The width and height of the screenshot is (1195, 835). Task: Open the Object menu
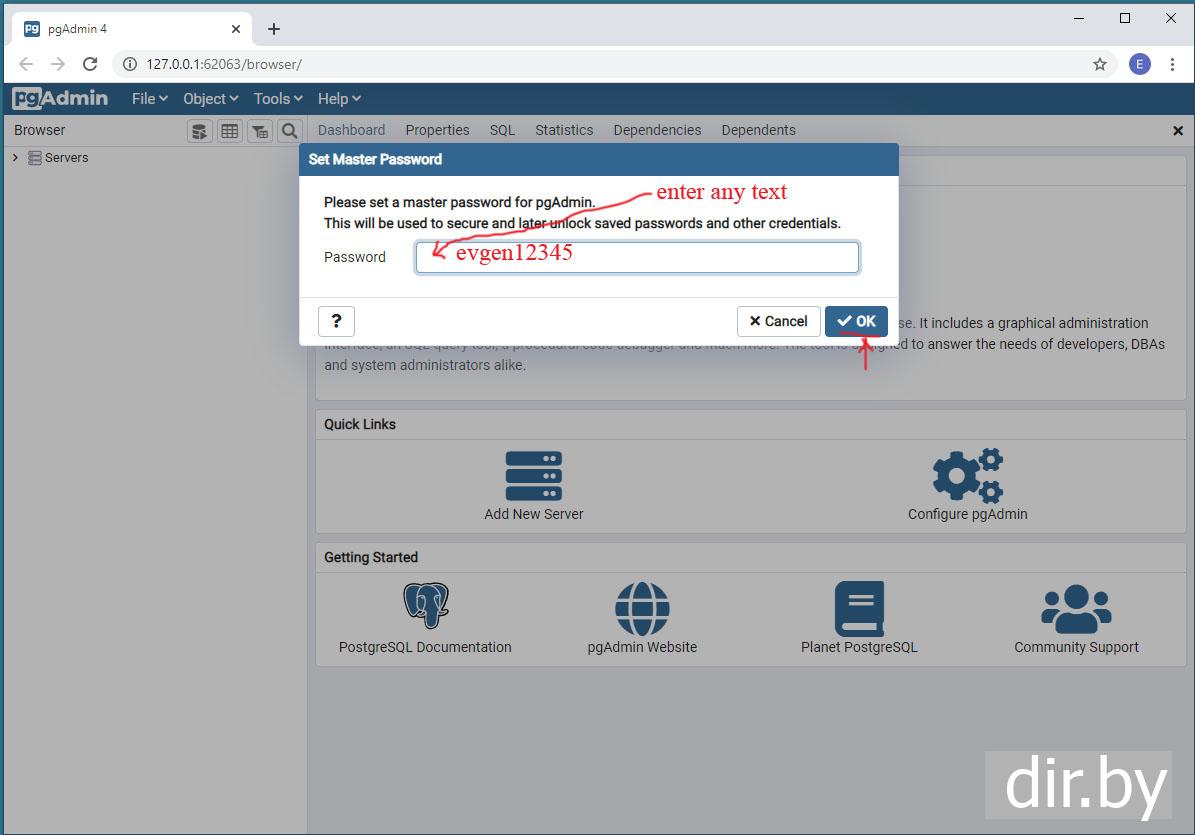pos(210,98)
